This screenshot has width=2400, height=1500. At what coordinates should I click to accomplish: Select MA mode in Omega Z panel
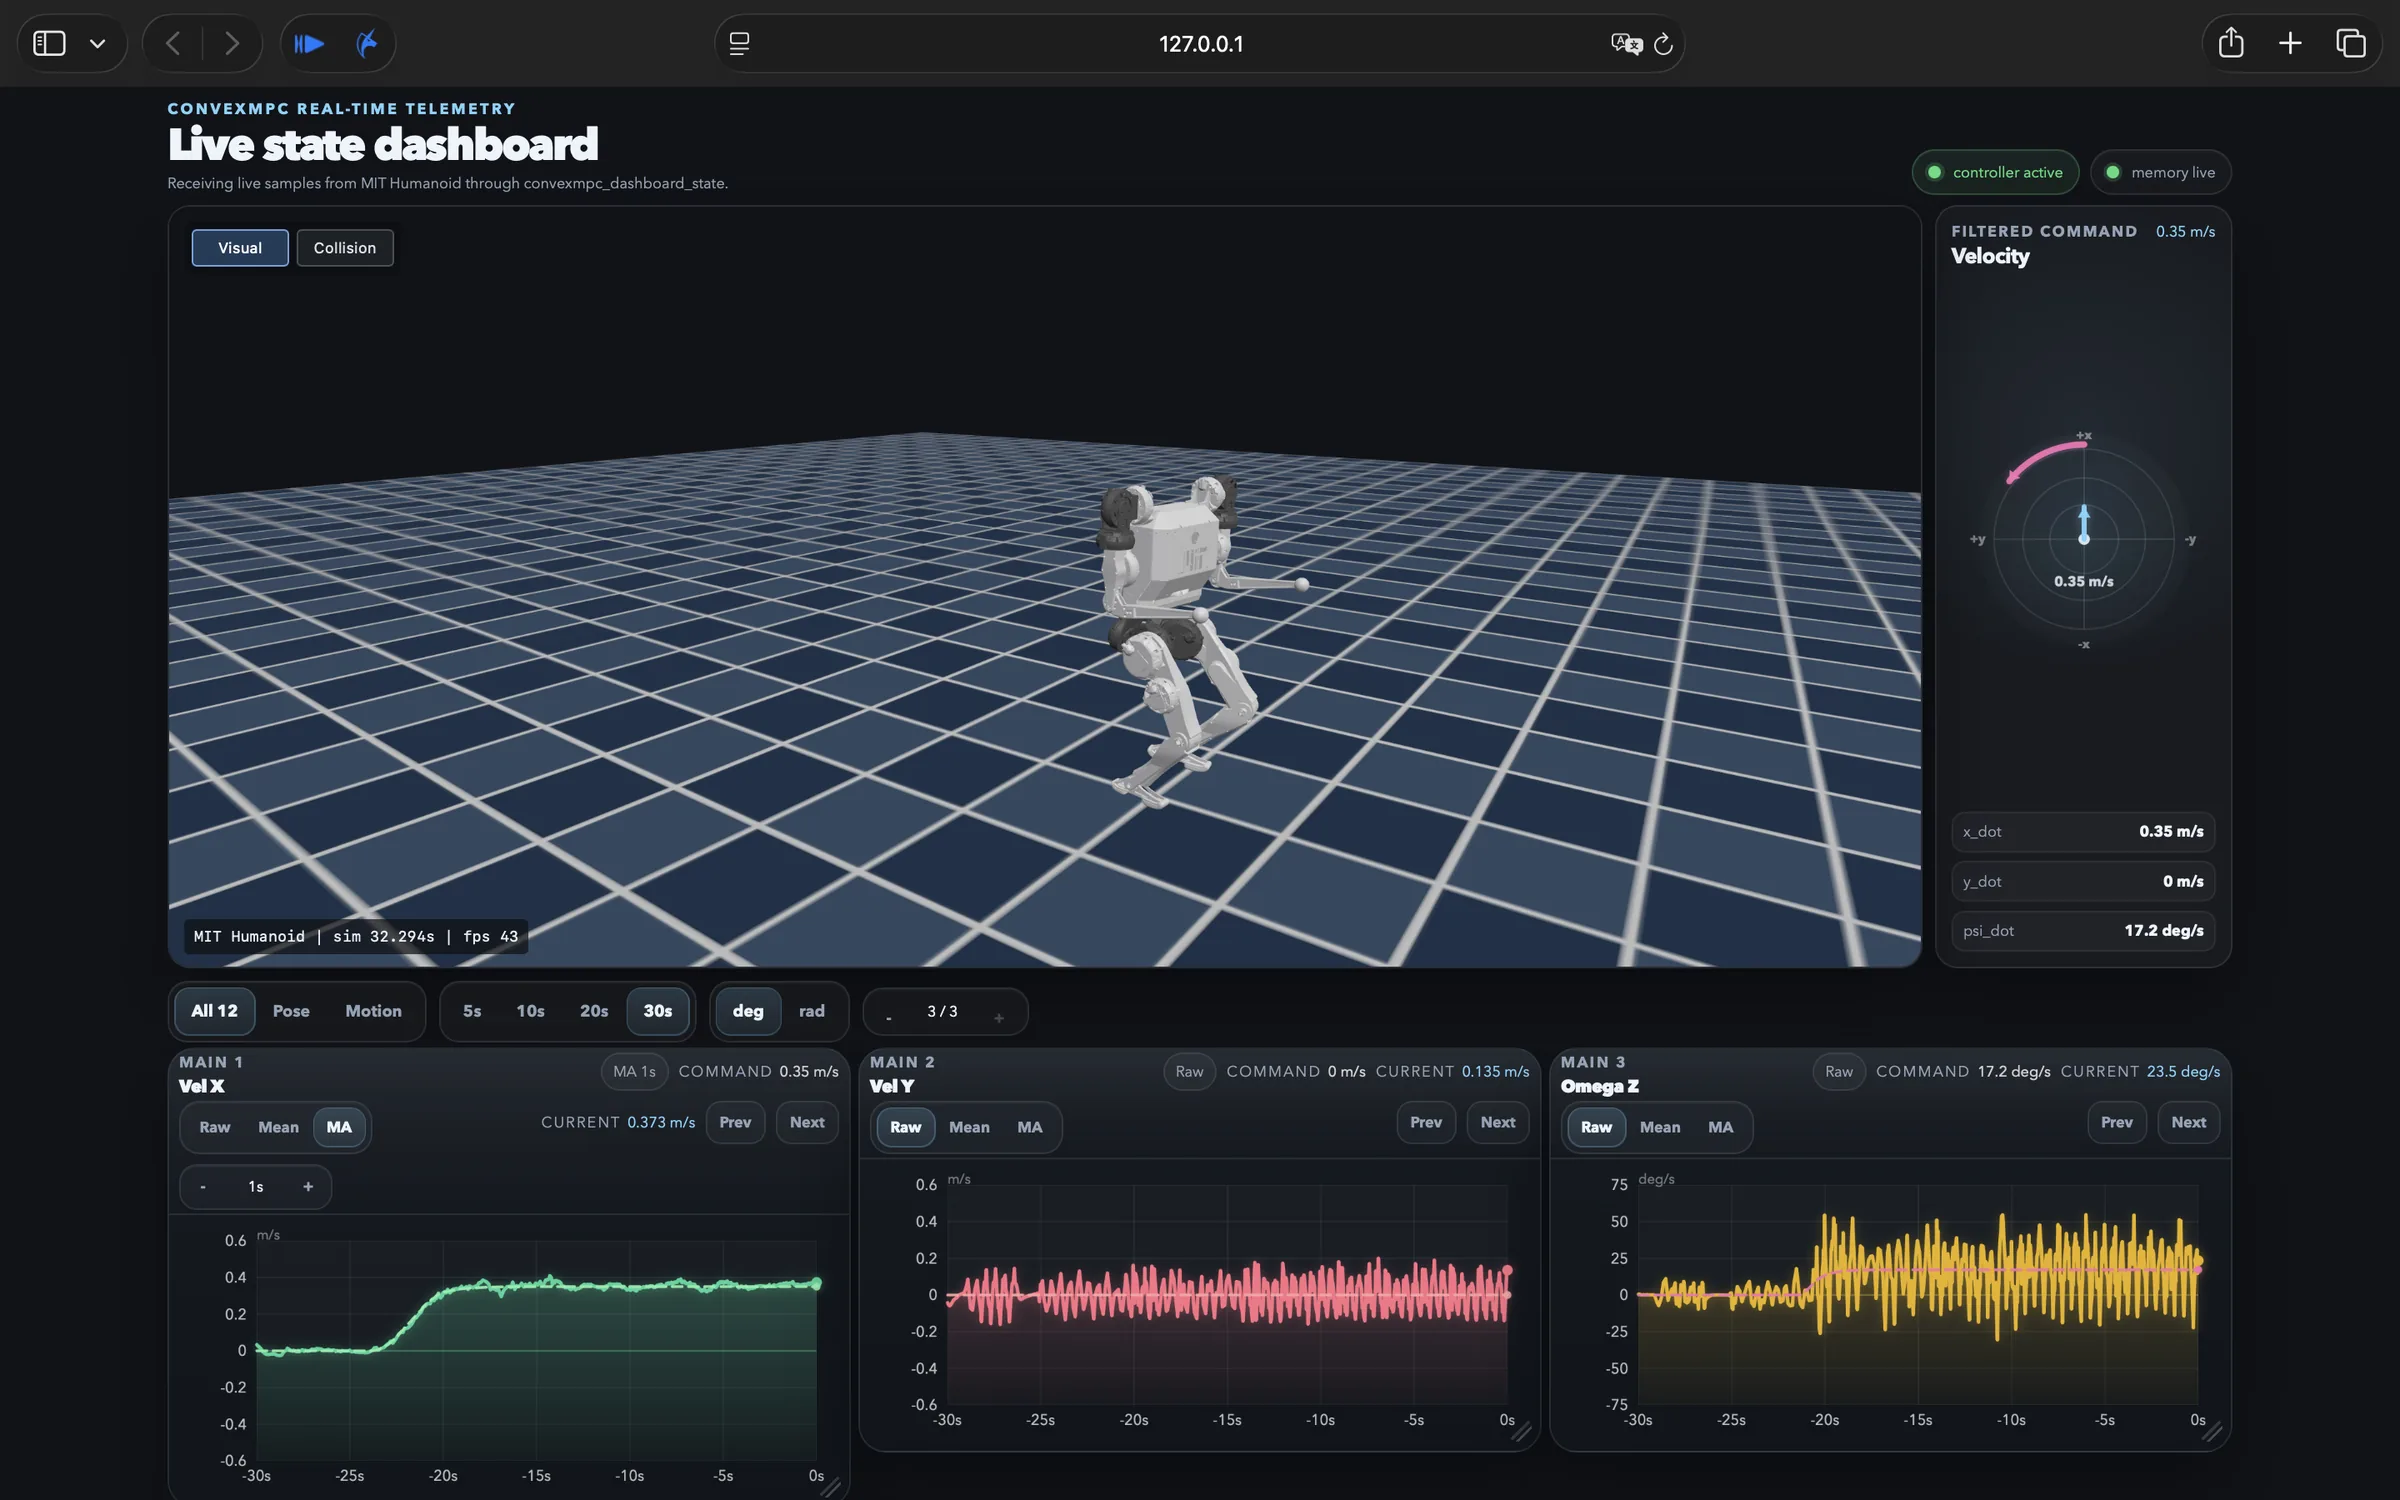click(1721, 1127)
